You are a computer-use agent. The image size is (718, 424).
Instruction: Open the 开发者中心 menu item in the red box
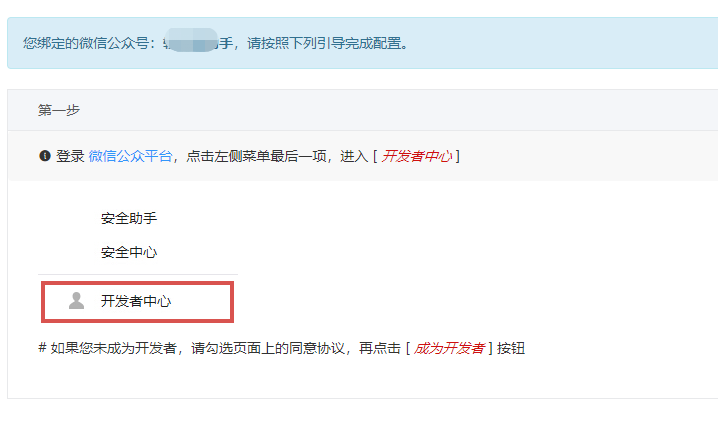[137, 302]
